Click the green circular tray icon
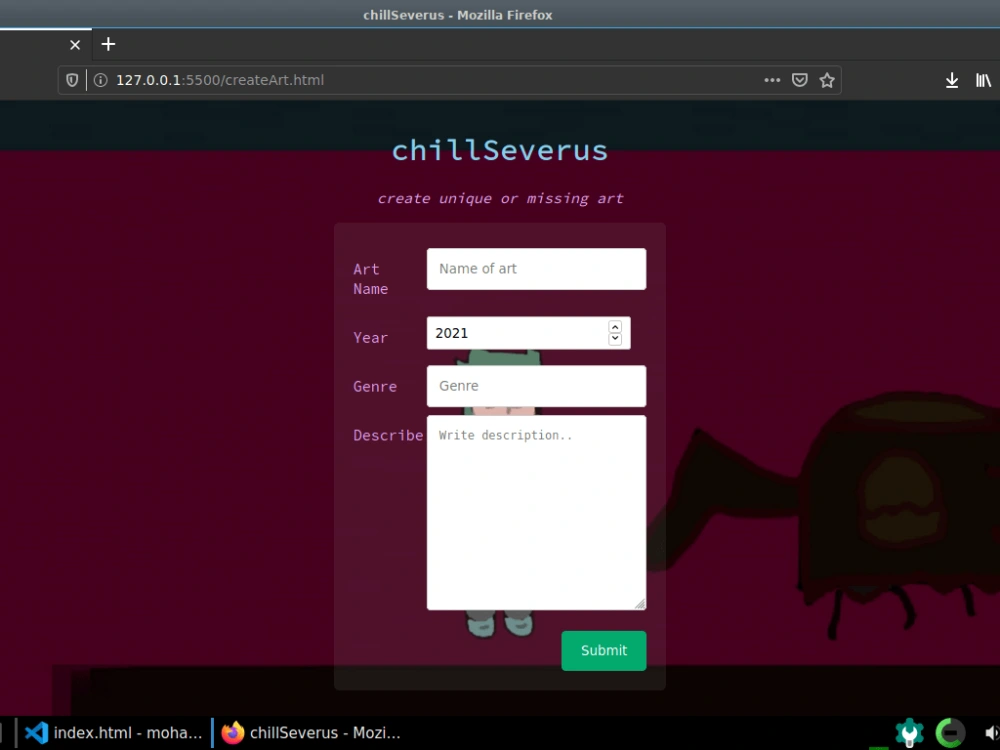 [950, 732]
